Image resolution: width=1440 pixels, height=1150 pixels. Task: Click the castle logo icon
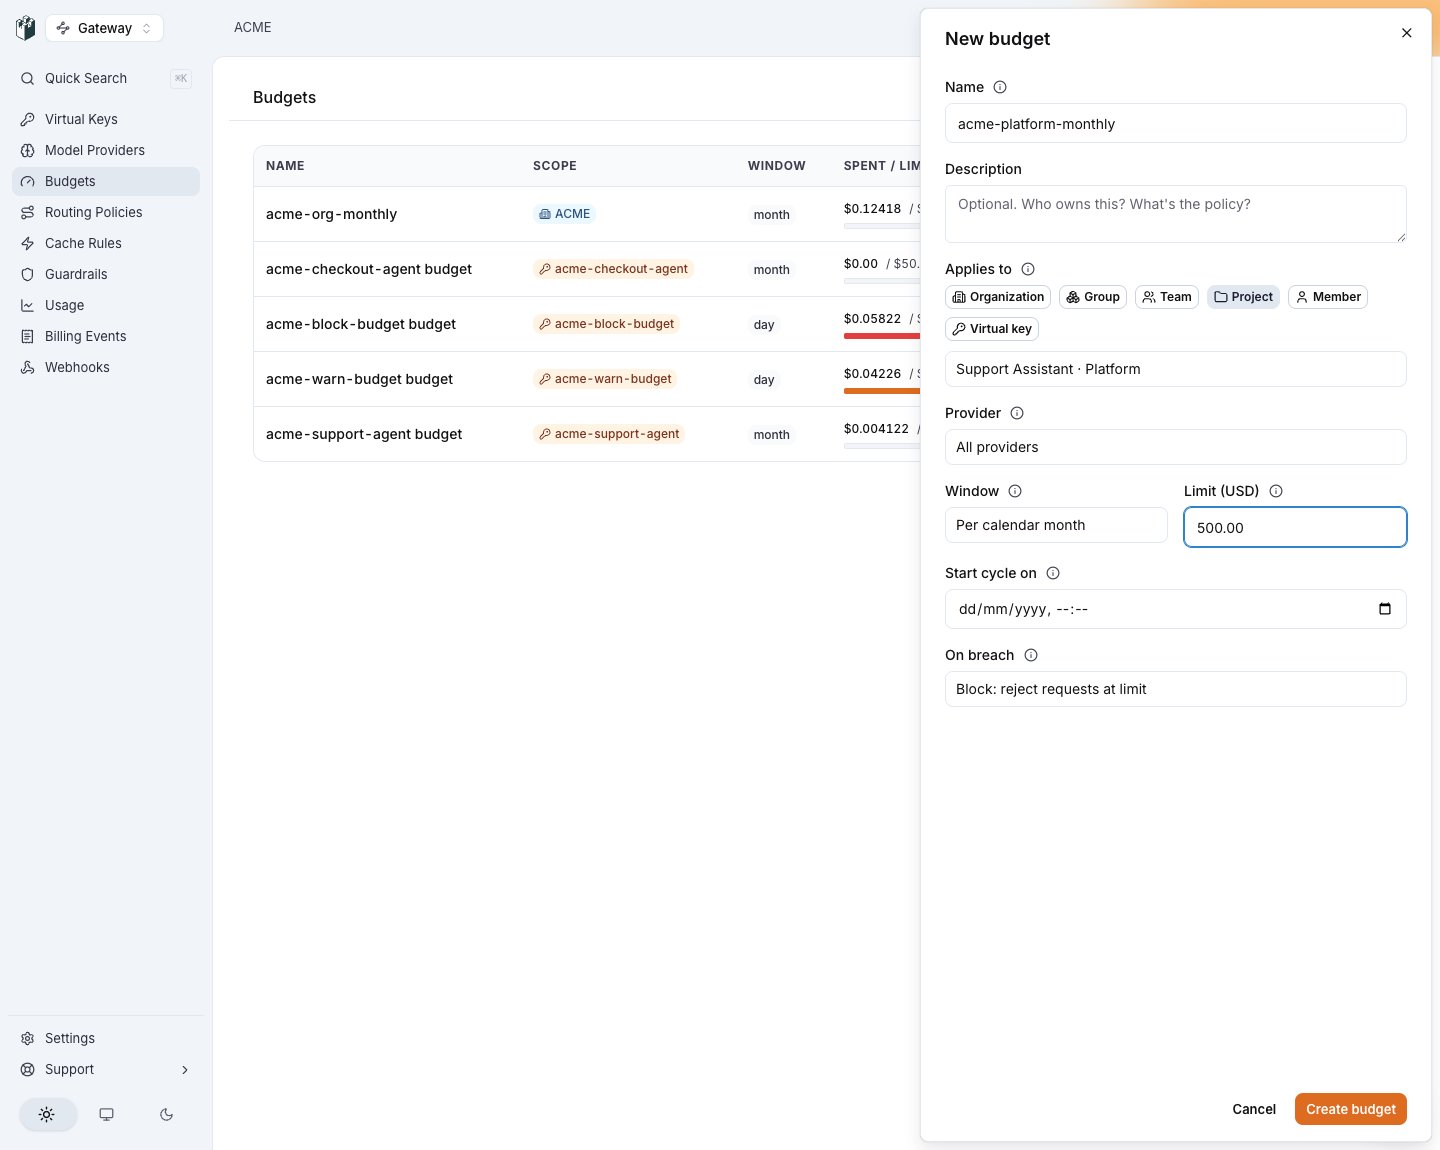click(x=26, y=28)
